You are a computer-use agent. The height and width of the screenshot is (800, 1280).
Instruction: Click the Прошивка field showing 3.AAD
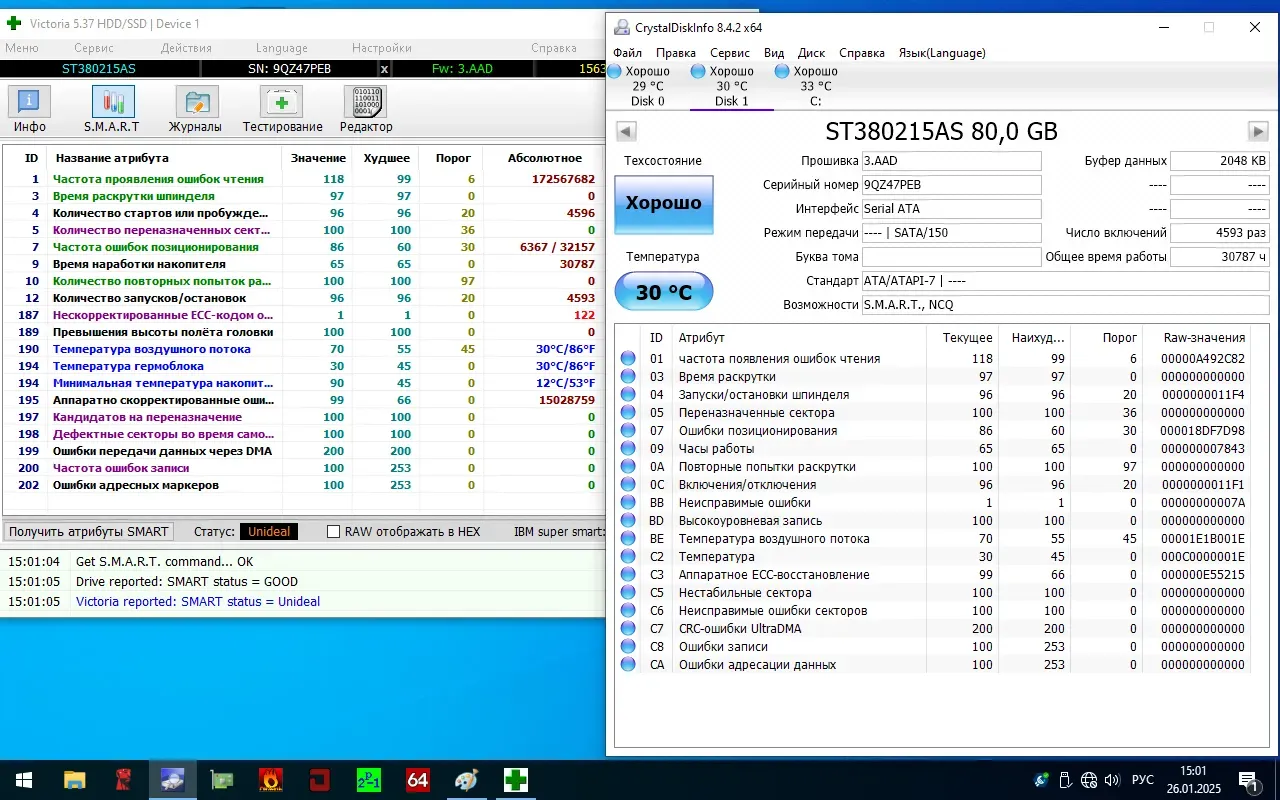click(x=951, y=161)
